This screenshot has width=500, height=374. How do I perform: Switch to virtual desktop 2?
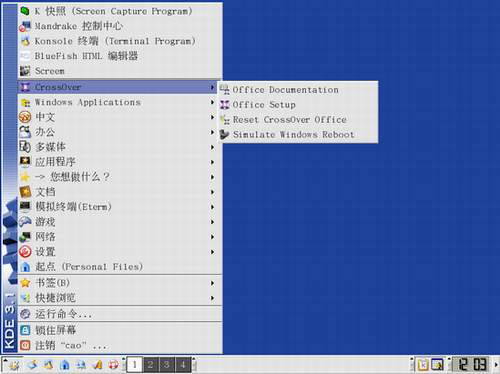point(151,365)
